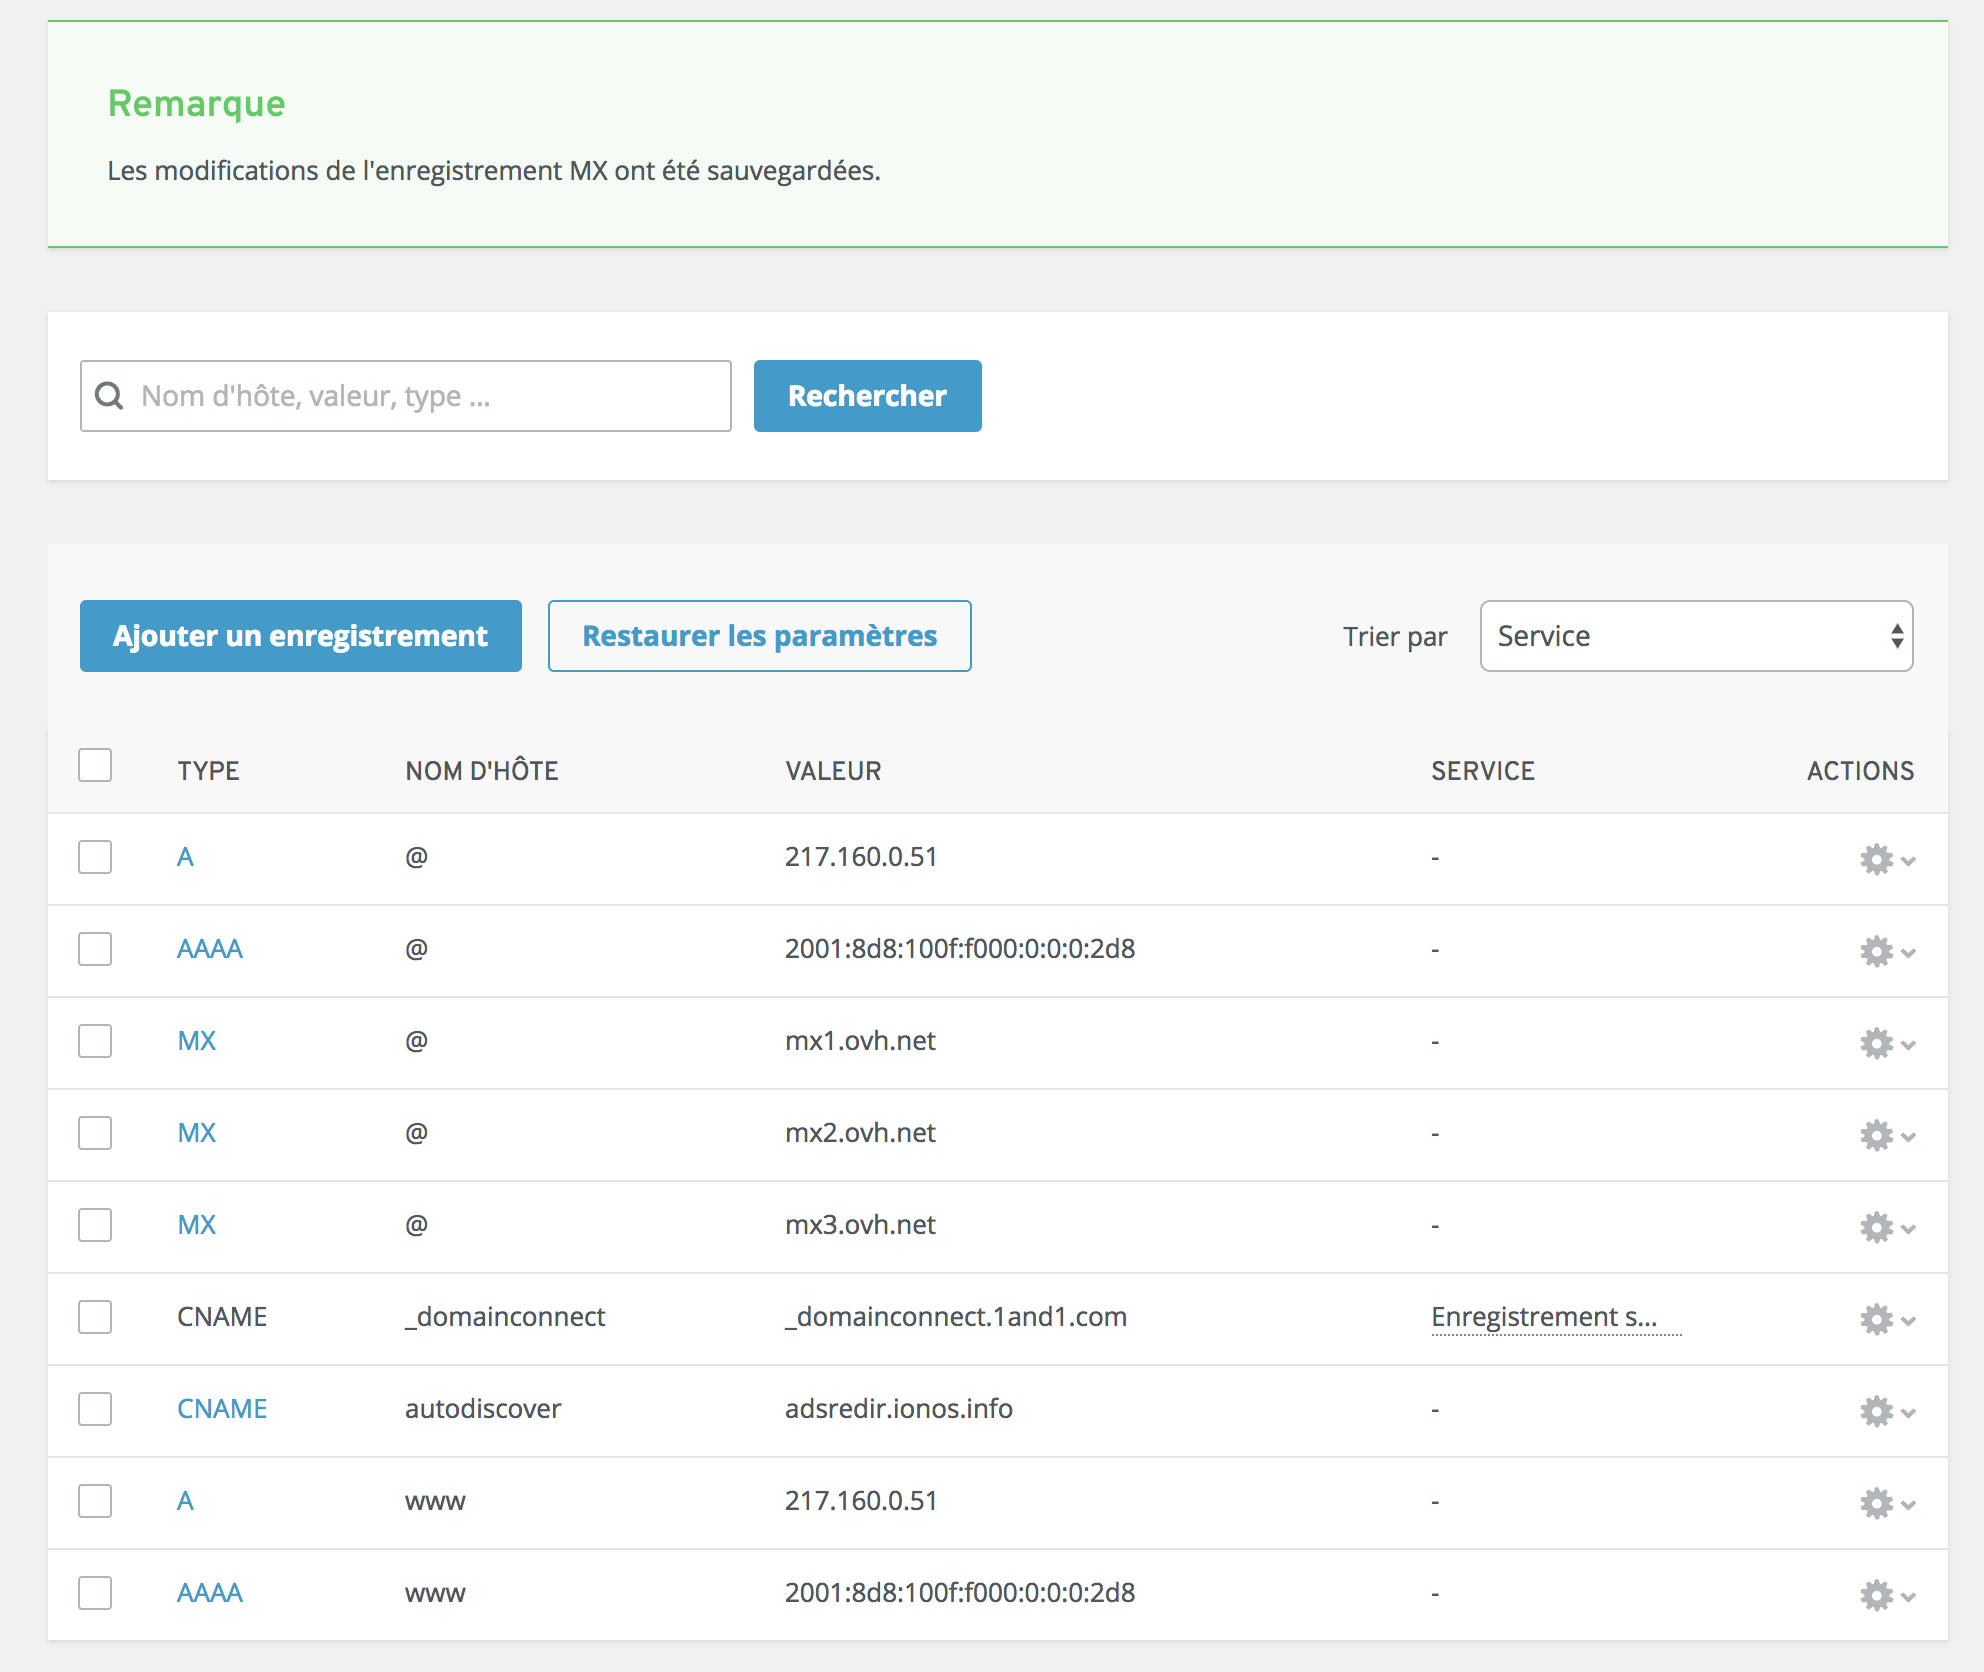Open the Trier par Service dropdown
Screen dimensions: 1984x1672
coord(1696,636)
